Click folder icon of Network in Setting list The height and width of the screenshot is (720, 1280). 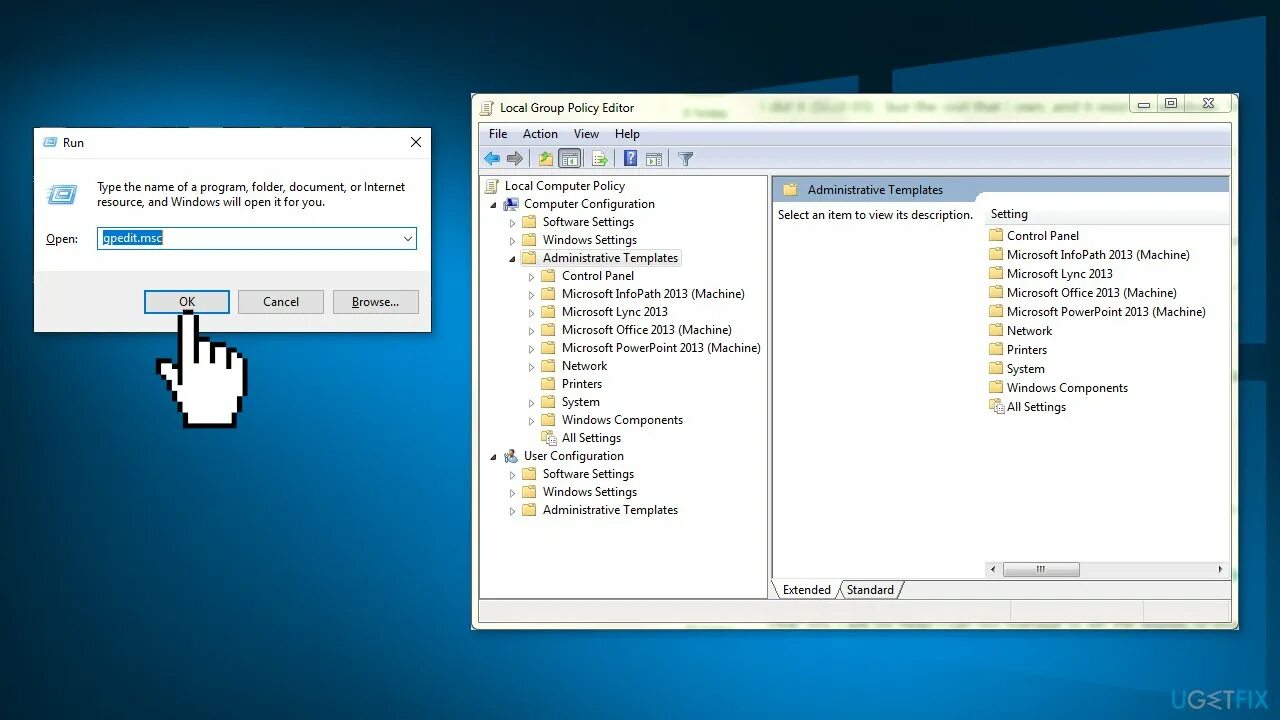(996, 331)
